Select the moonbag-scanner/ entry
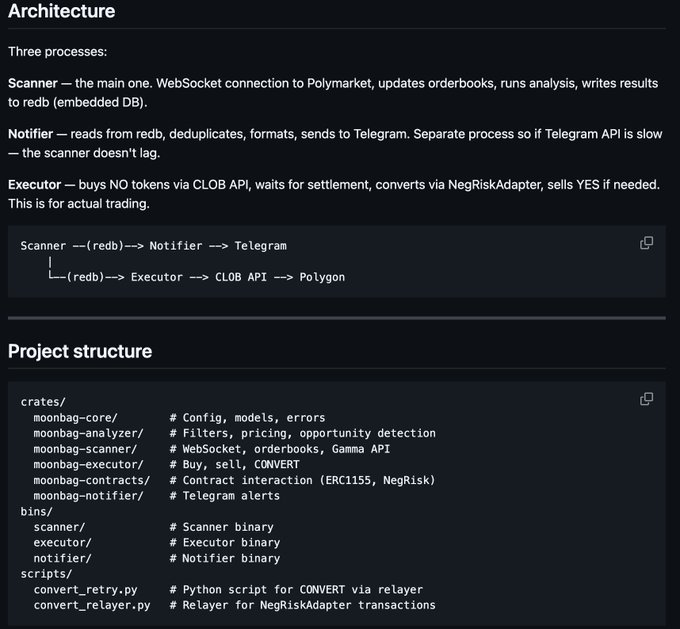680x629 pixels. [x=85, y=449]
